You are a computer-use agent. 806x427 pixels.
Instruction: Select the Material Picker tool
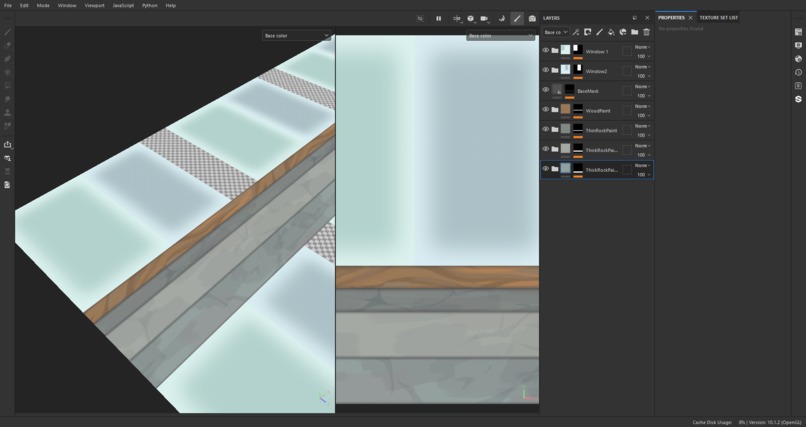coord(8,125)
